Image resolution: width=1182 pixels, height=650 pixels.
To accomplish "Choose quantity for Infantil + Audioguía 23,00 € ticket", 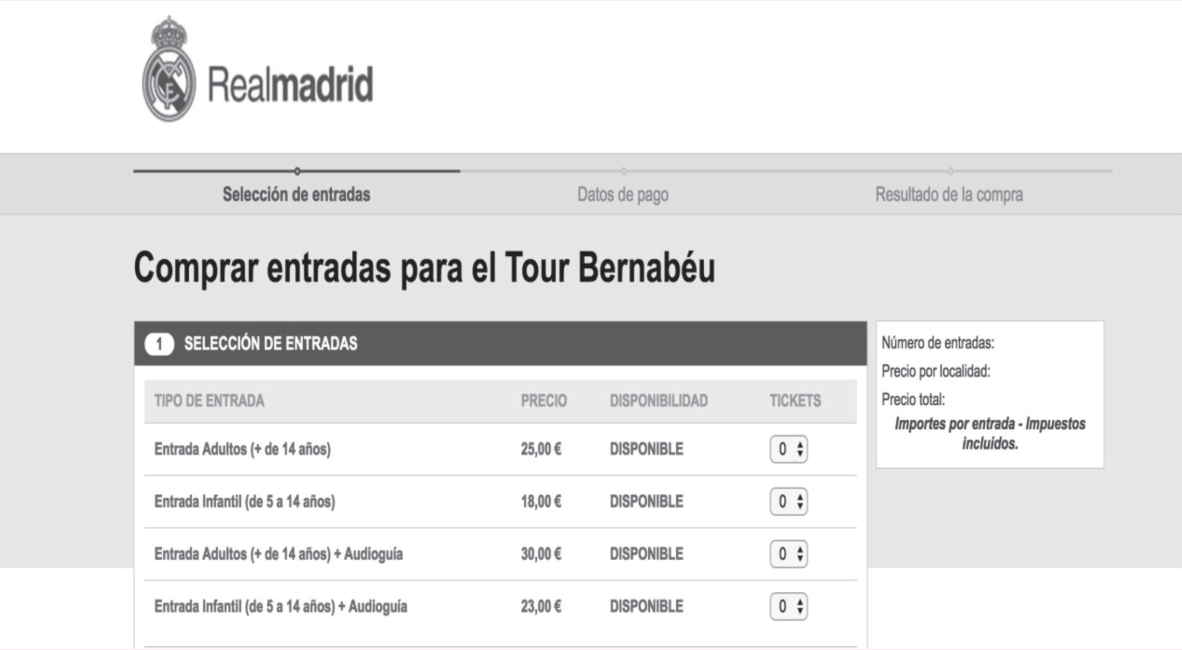I will tap(788, 606).
